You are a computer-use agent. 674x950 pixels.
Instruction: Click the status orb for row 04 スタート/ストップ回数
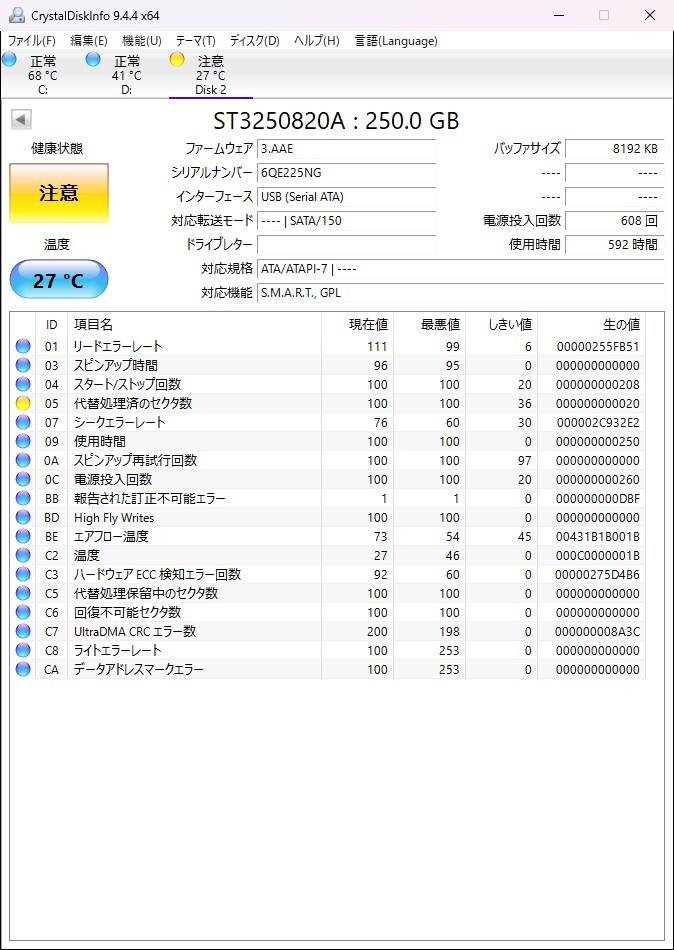[23, 385]
